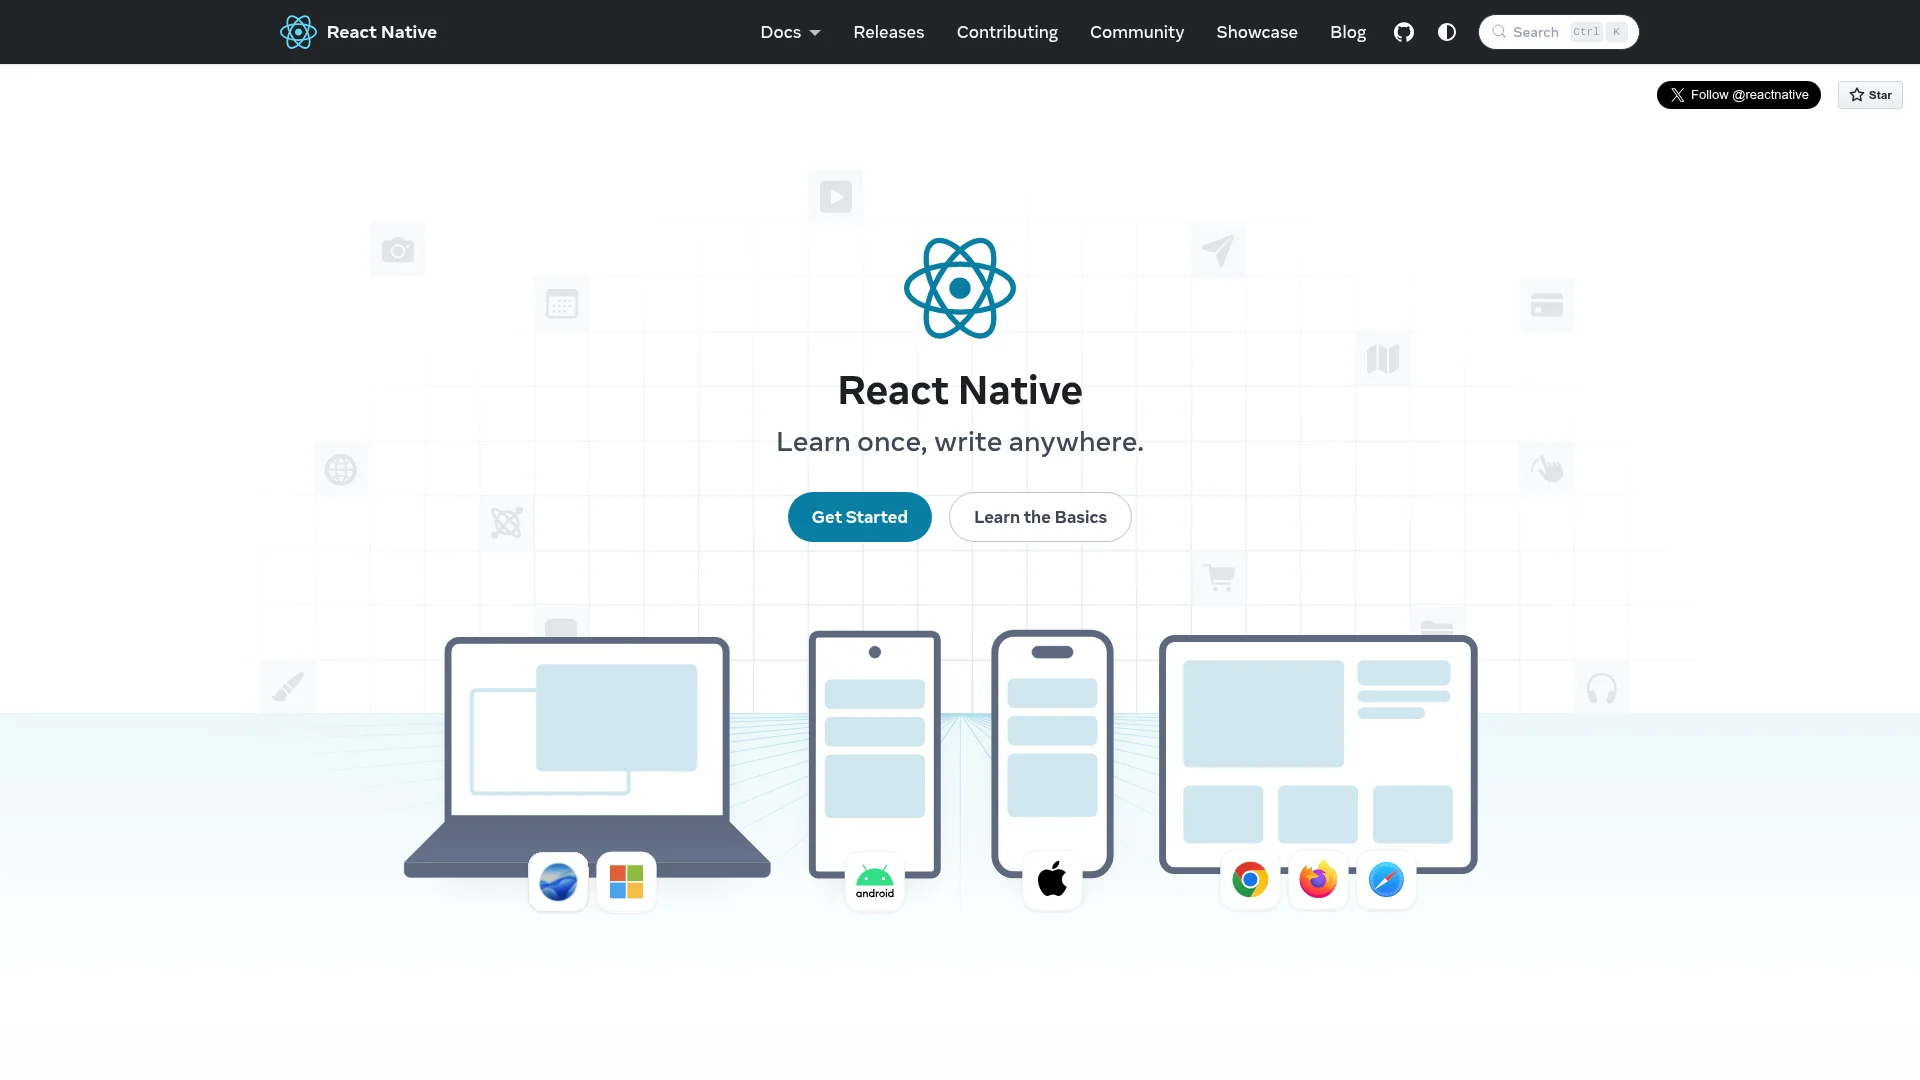Click the tablet browser illustration
This screenshot has width=1920, height=1080.
(x=1318, y=754)
